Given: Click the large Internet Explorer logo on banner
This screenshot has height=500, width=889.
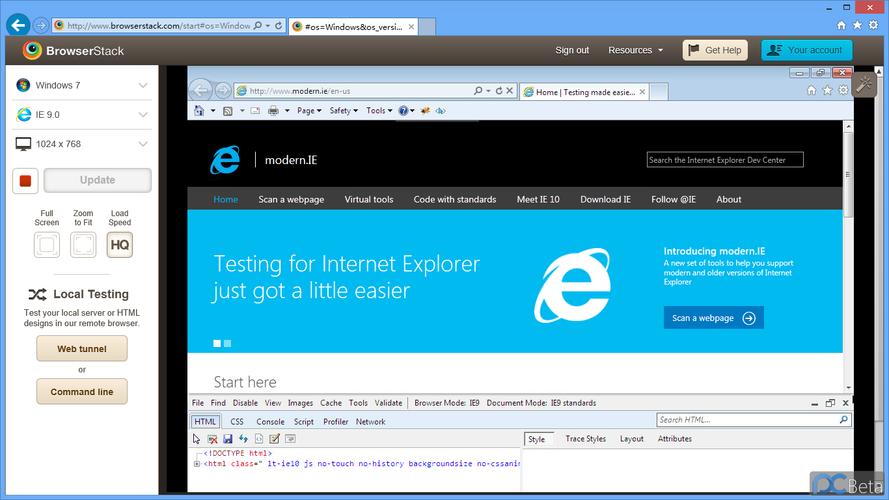Looking at the screenshot, I should 573,285.
